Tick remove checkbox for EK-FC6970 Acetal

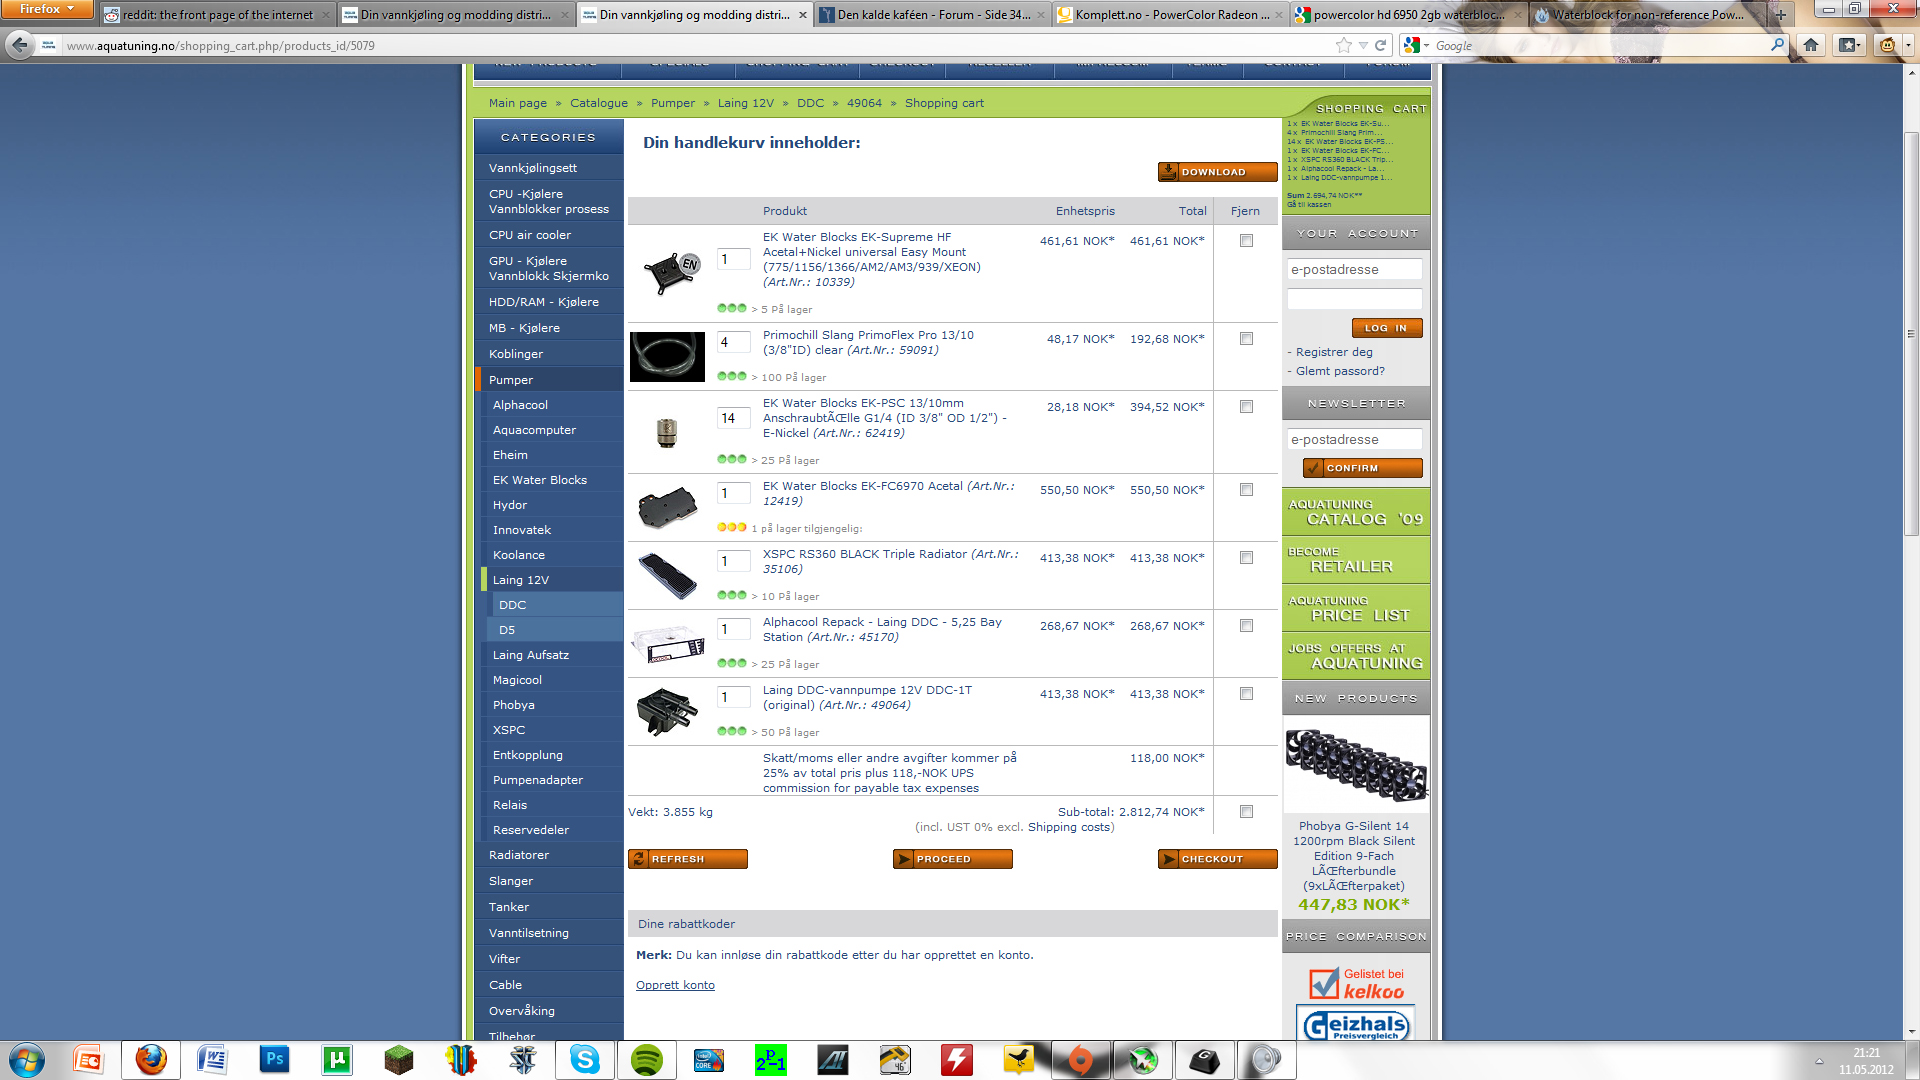pyautogui.click(x=1246, y=490)
